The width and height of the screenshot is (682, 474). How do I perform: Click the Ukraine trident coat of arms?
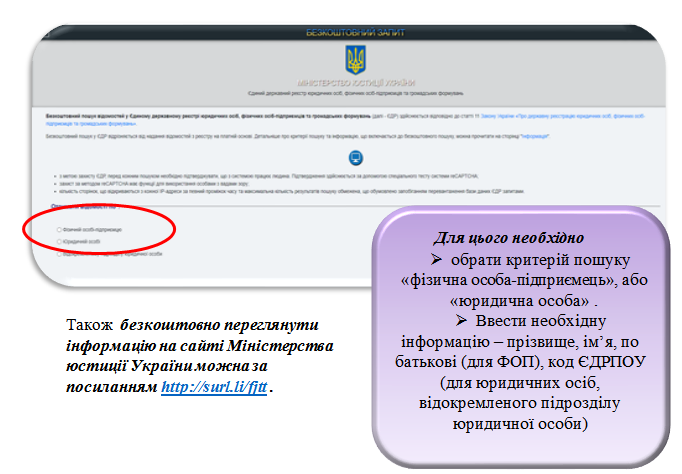355,60
